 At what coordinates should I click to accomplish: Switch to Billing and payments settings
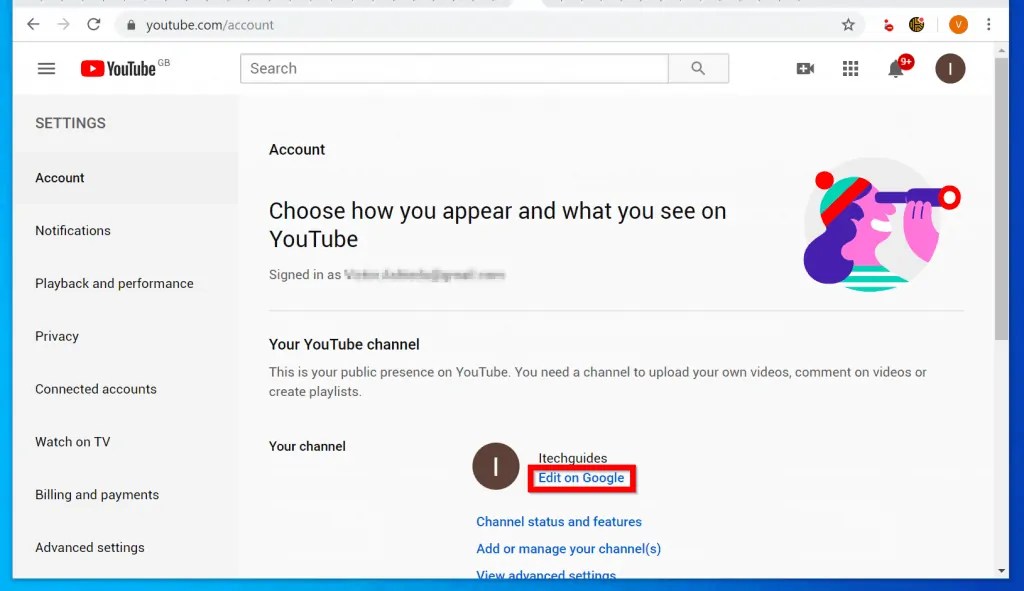pos(95,494)
